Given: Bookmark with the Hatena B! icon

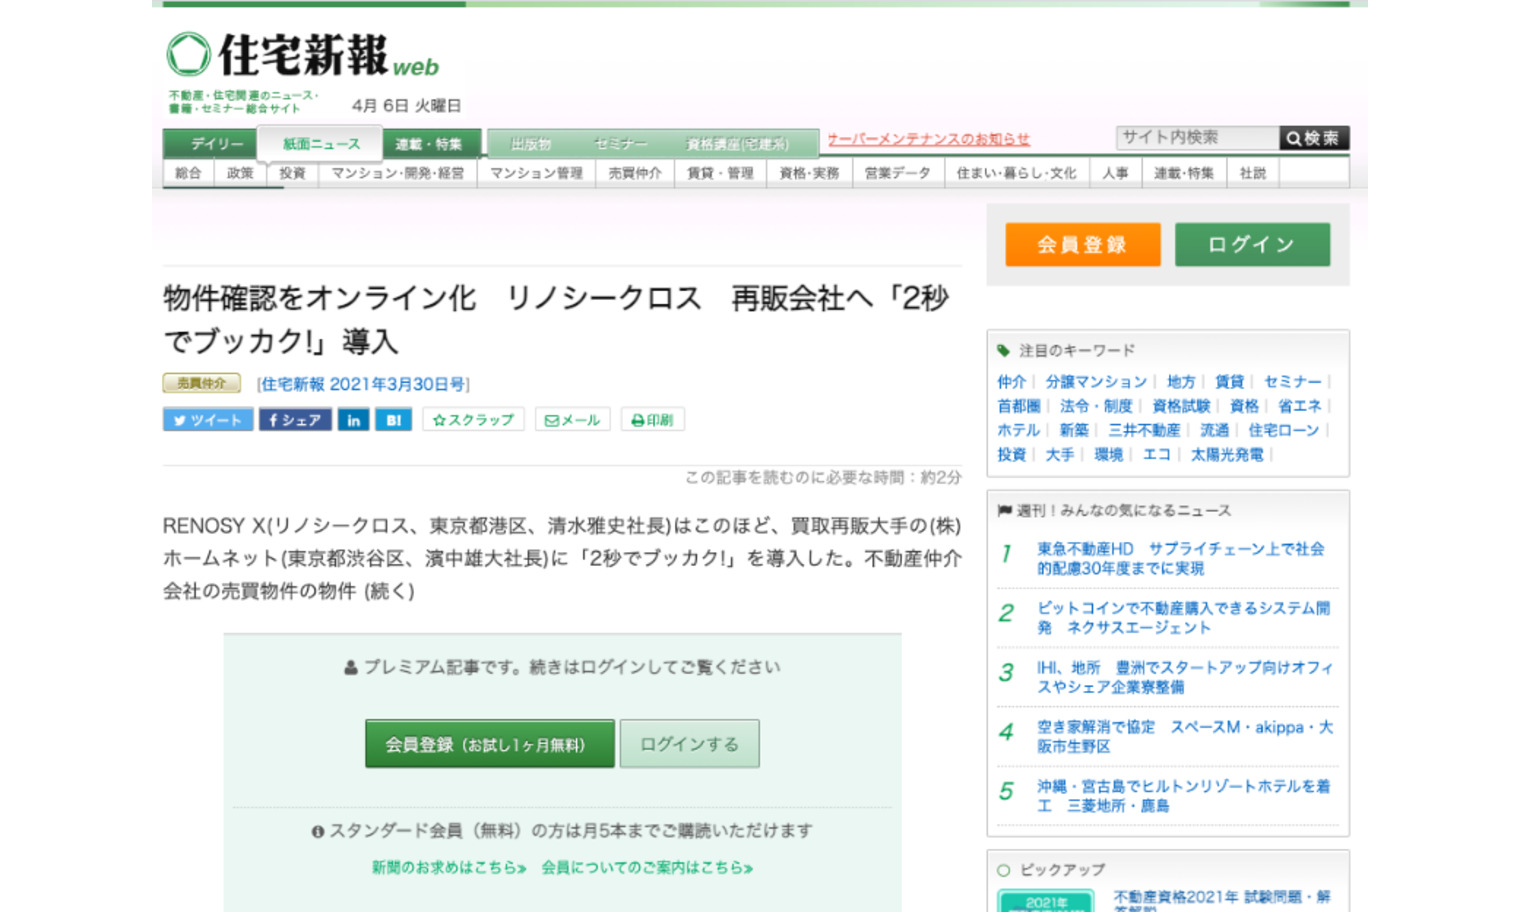Looking at the screenshot, I should coord(393,419).
